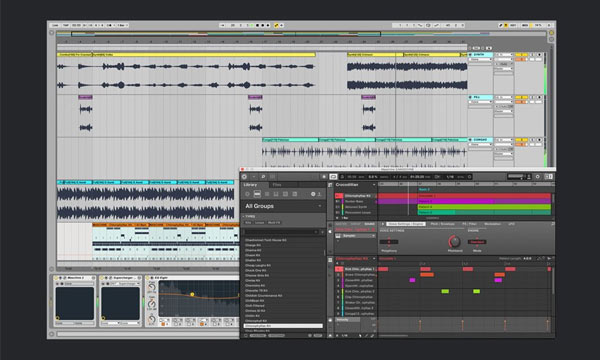Click the Maschine browser search field
This screenshot has height=360, width=600.
281,232
